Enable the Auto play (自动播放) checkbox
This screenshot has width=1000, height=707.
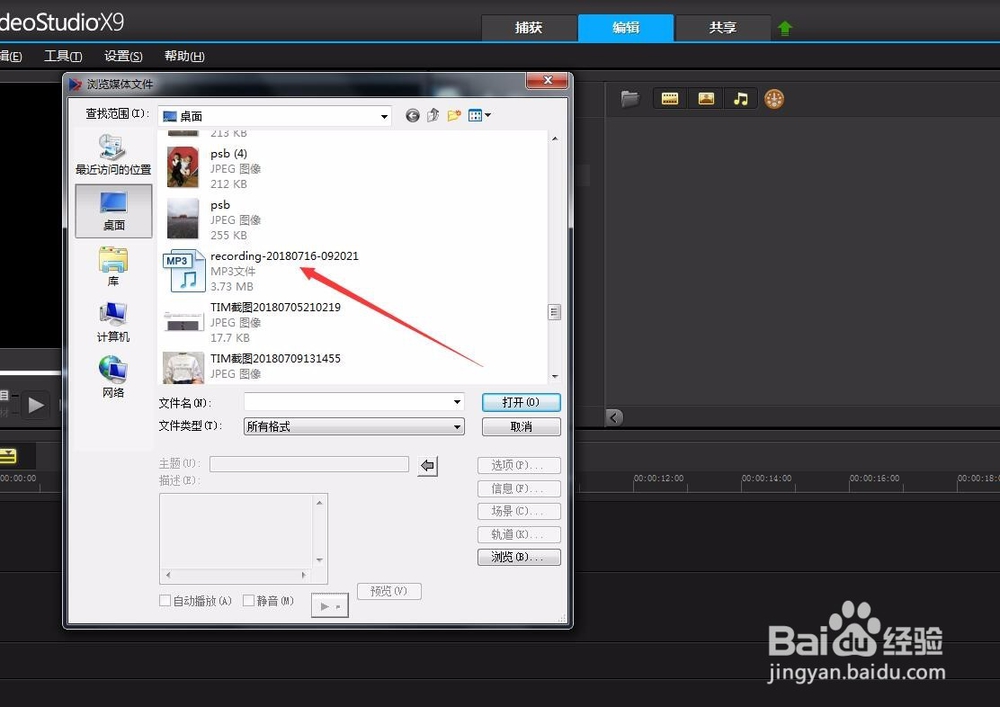point(165,601)
